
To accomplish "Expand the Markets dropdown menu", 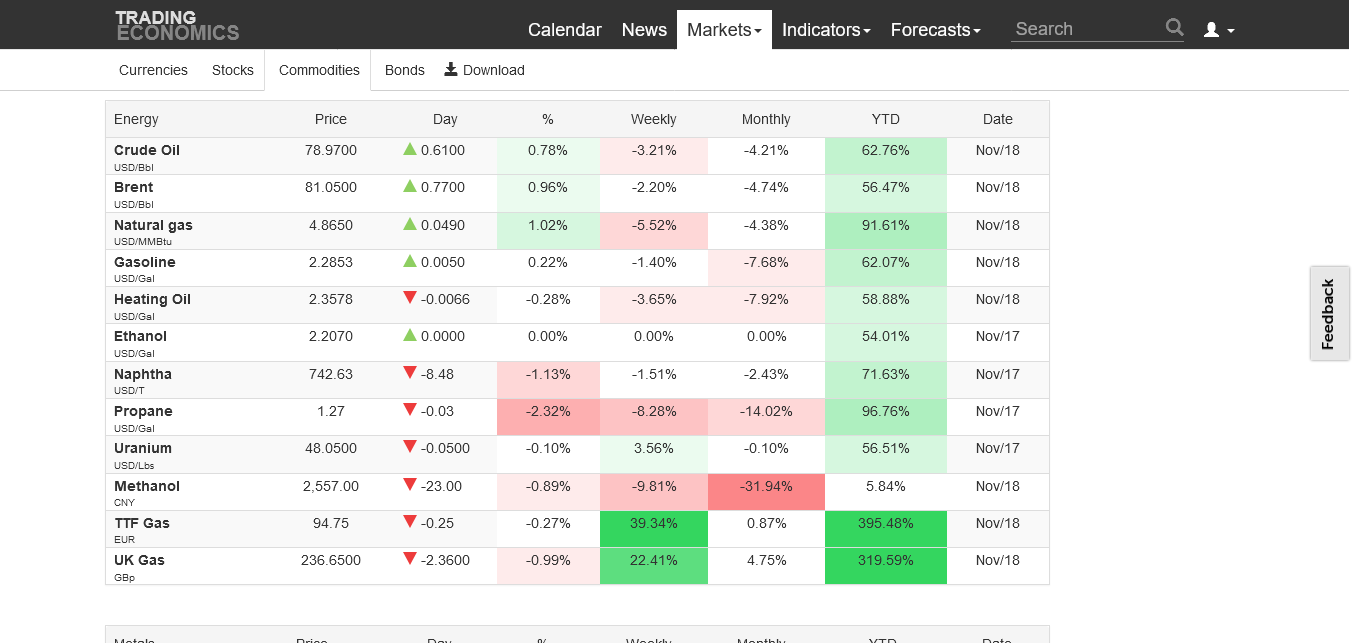I will [x=724, y=30].
